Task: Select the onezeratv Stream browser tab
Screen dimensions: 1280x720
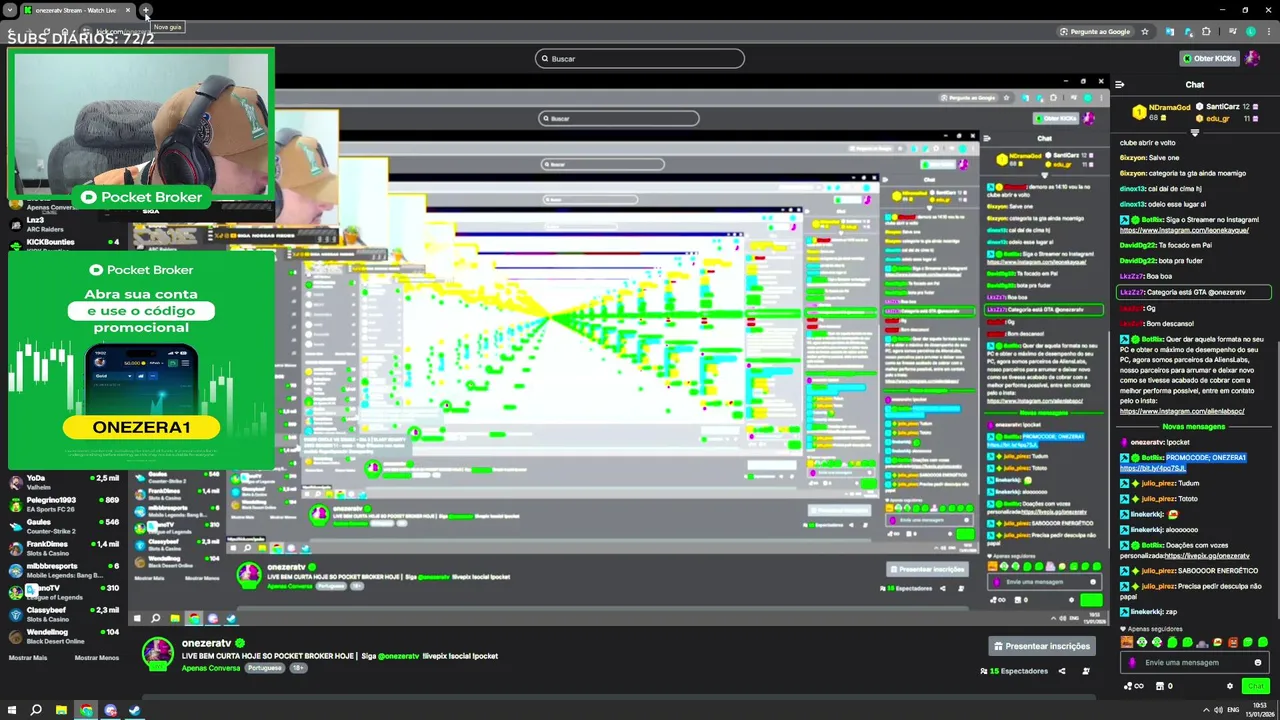Action: 76,10
